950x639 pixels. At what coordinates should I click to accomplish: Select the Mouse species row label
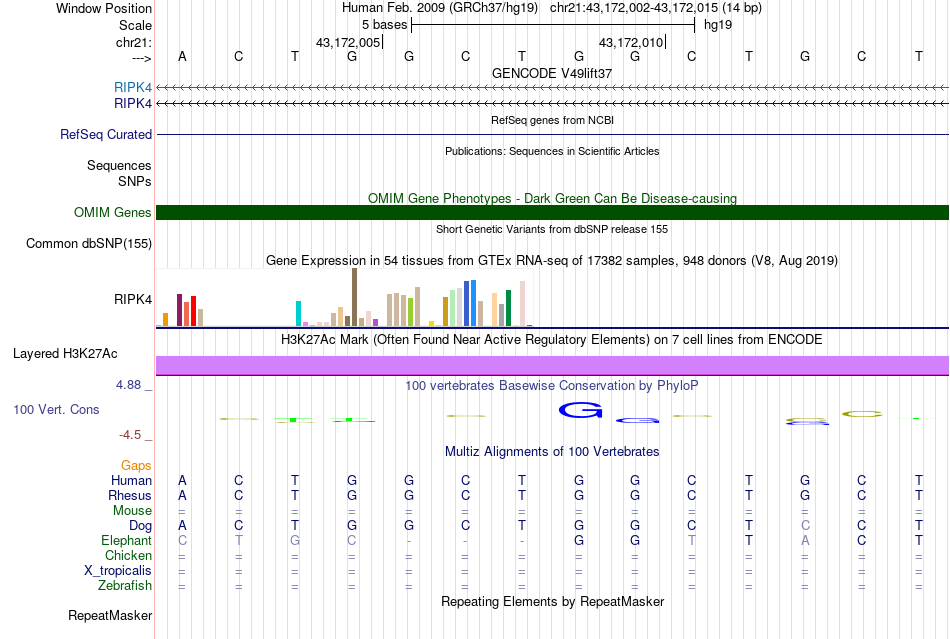[x=132, y=511]
